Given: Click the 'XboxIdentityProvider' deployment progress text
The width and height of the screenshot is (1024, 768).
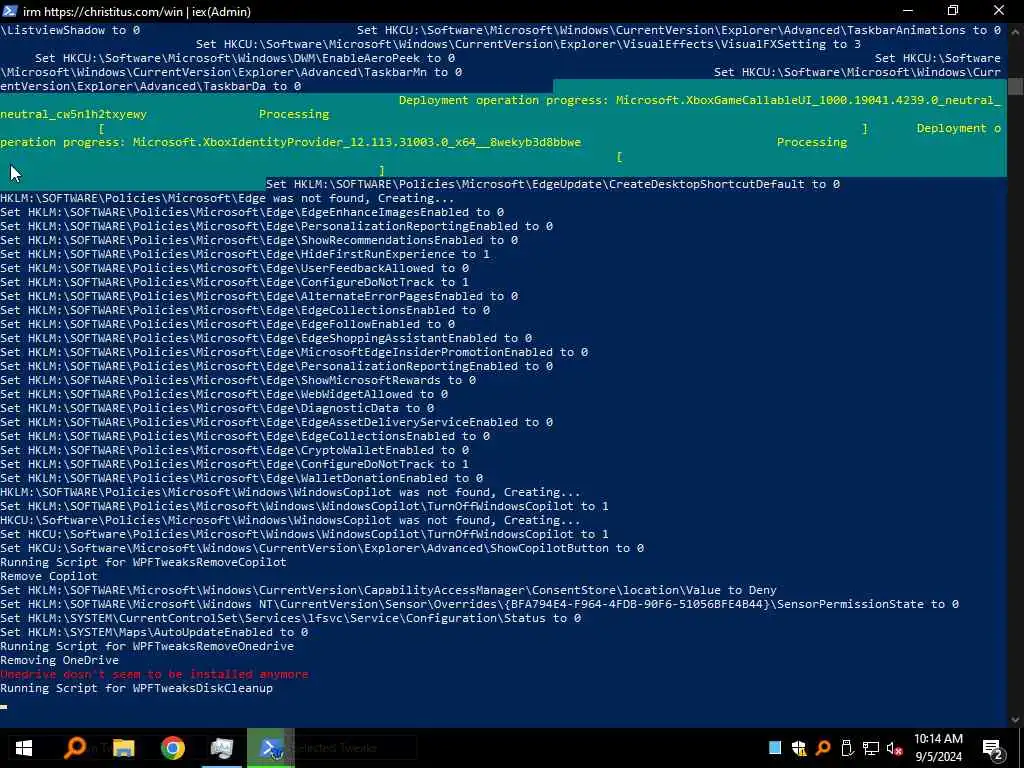Looking at the screenshot, I should (x=357, y=142).
